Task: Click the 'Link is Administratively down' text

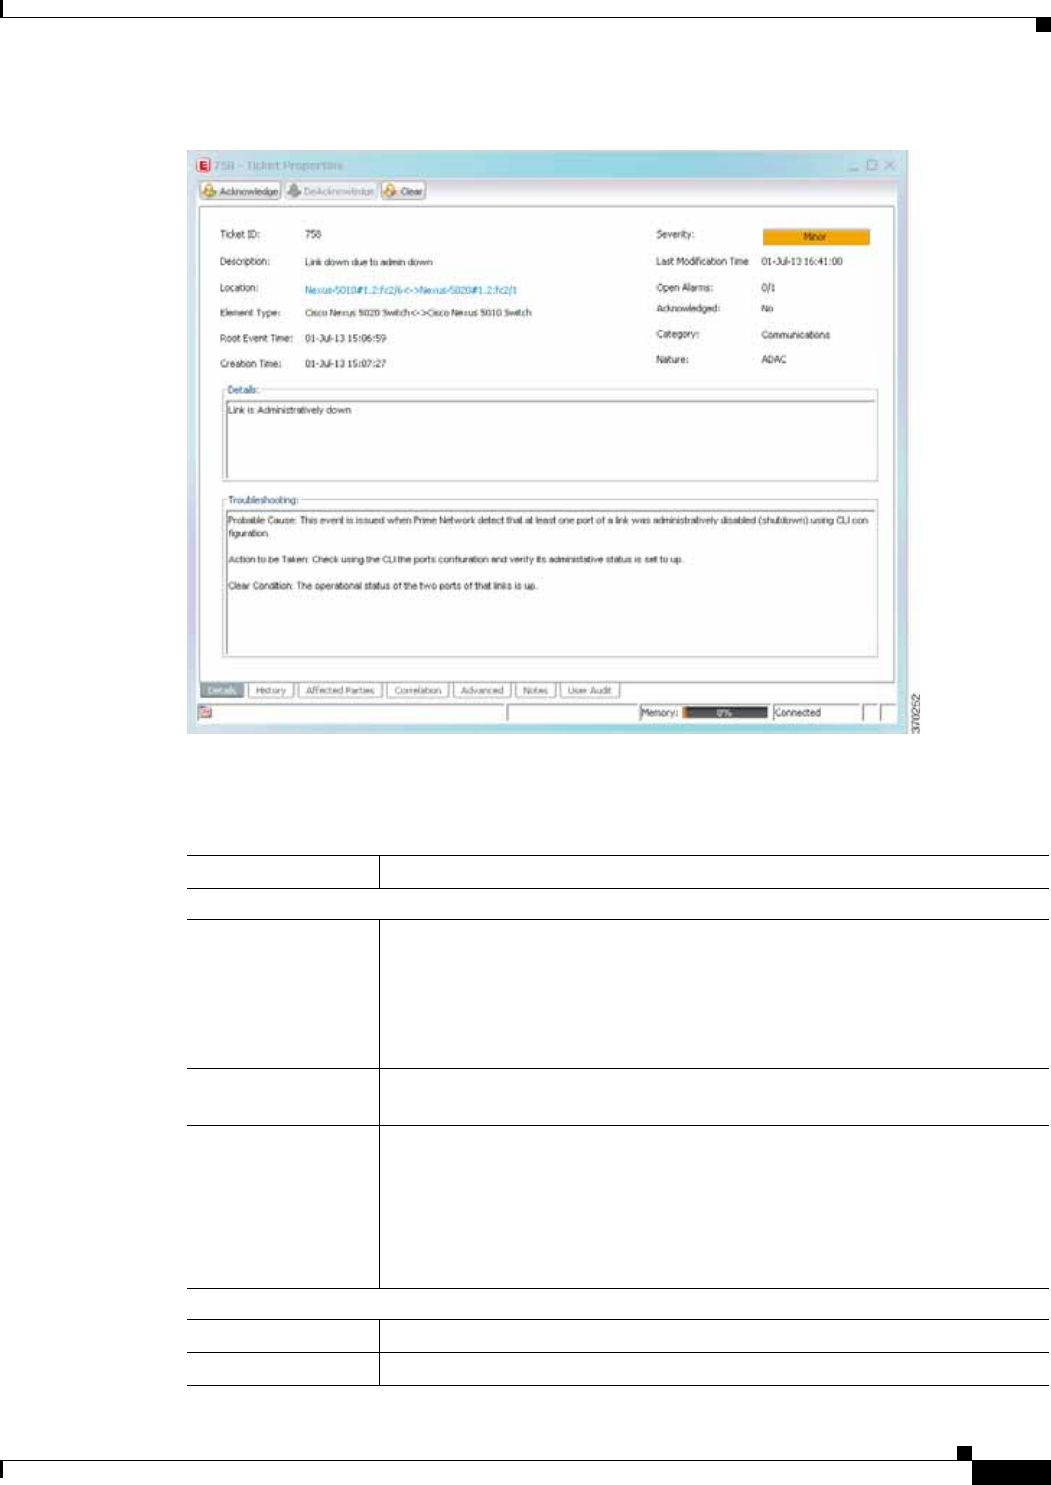Action: click(x=289, y=410)
